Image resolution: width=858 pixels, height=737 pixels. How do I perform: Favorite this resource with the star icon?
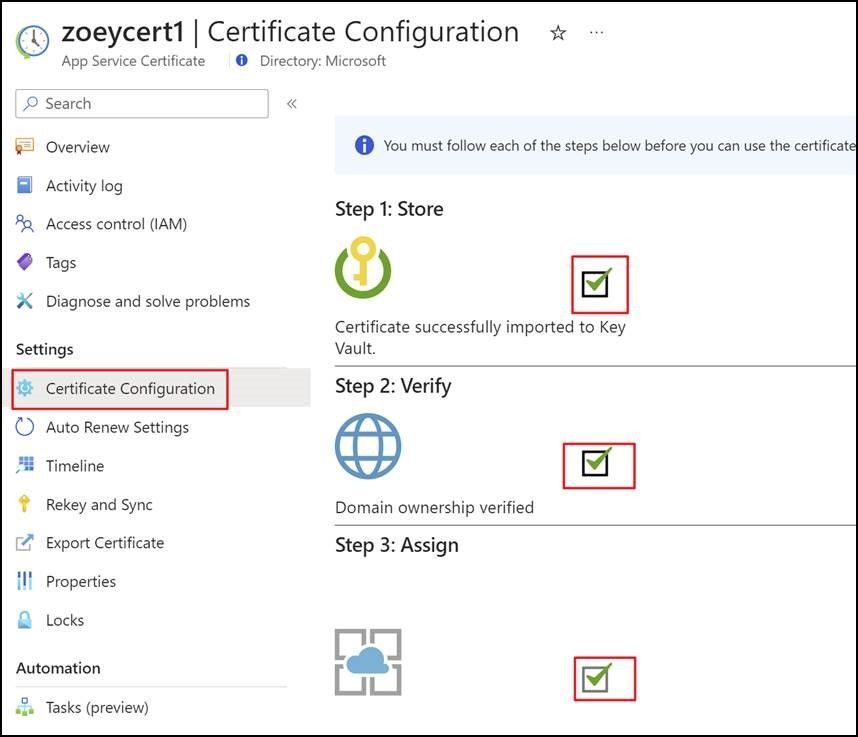pyautogui.click(x=558, y=33)
